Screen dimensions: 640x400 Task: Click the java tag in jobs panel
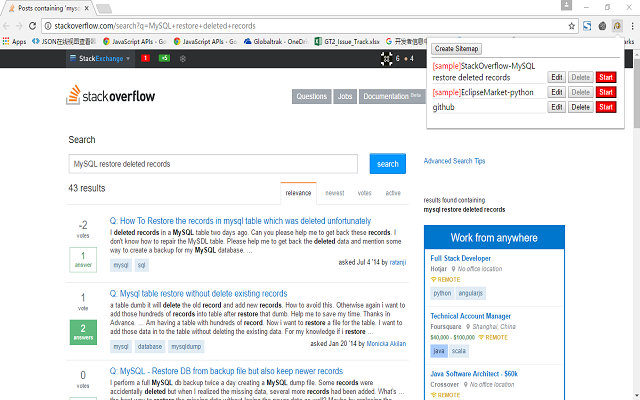(439, 351)
